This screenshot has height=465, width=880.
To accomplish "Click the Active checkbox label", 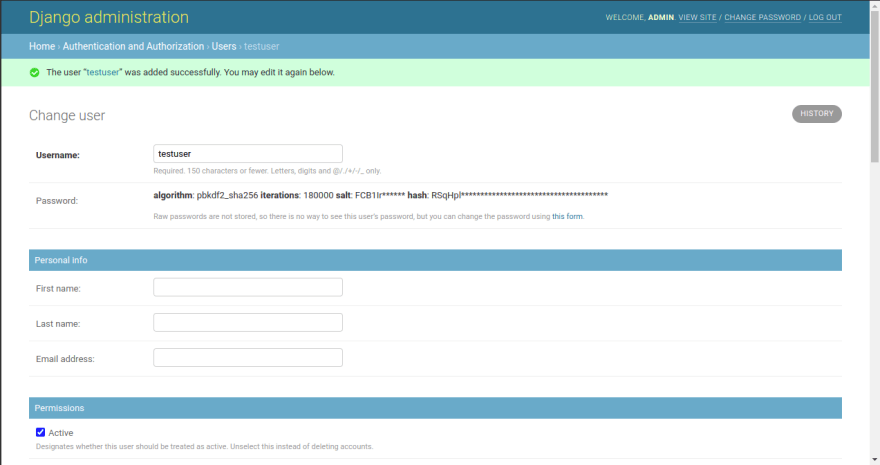I will coord(61,433).
